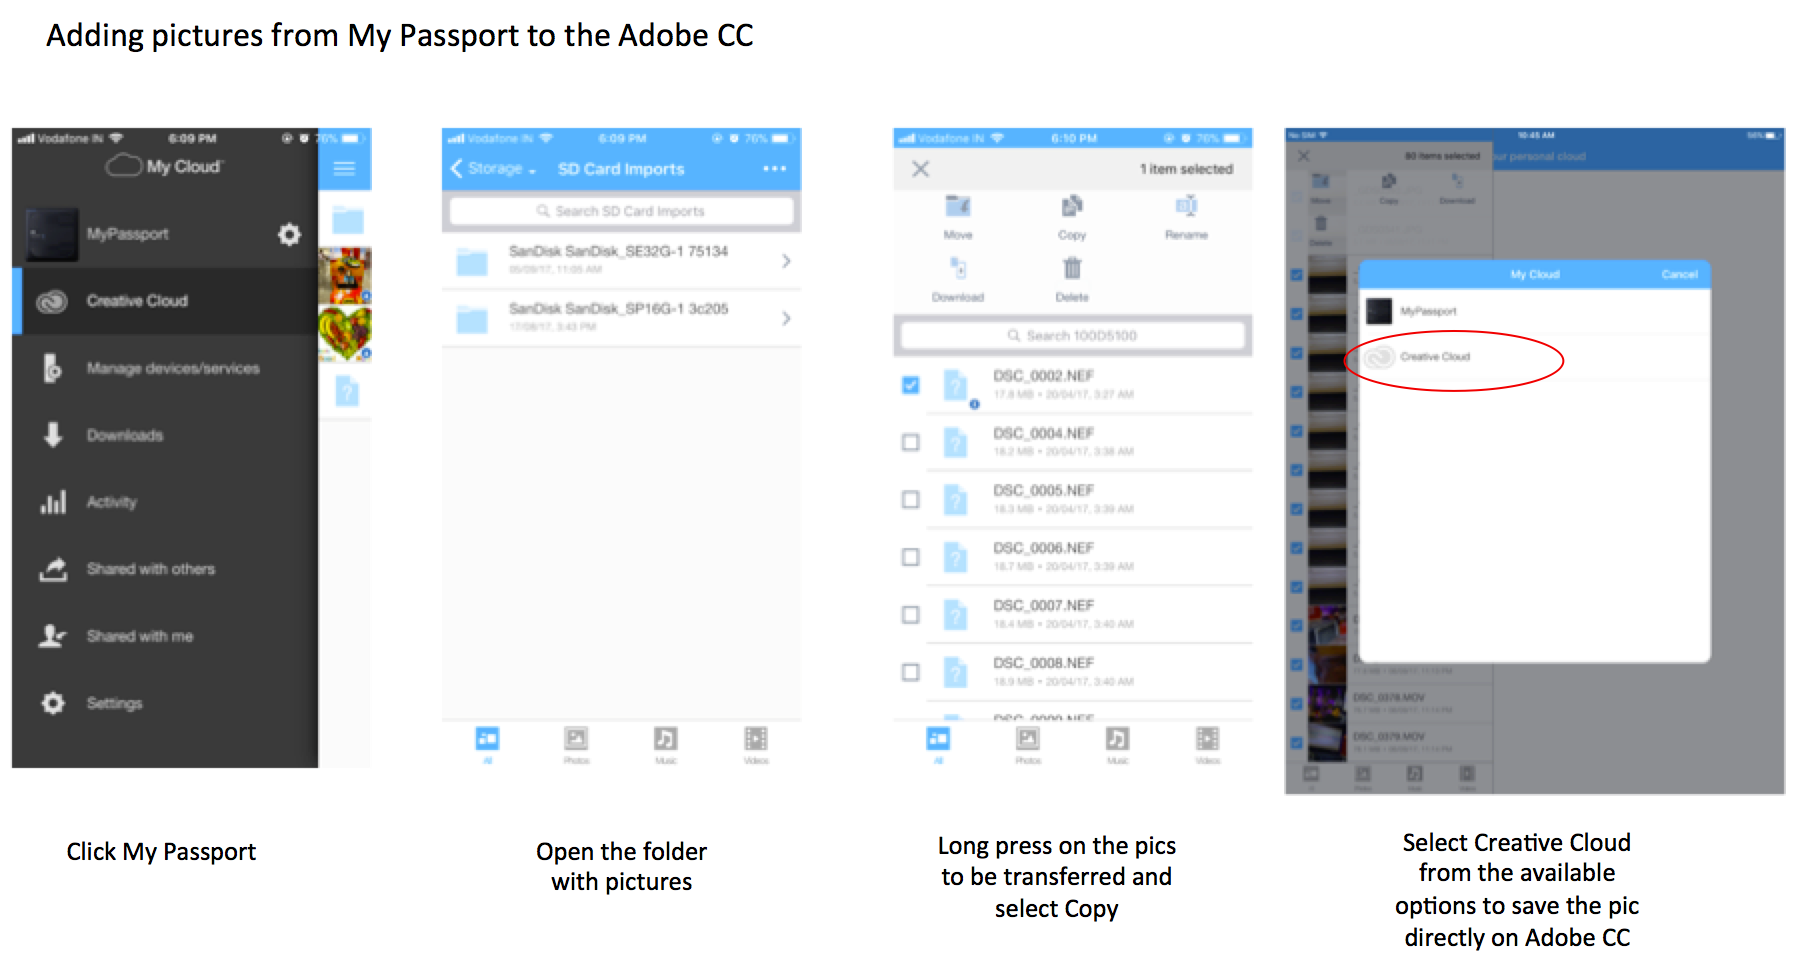1802x970 pixels.
Task: Open SanDisk_SP16G-1 3c205 folder chevron
Action: pos(786,318)
